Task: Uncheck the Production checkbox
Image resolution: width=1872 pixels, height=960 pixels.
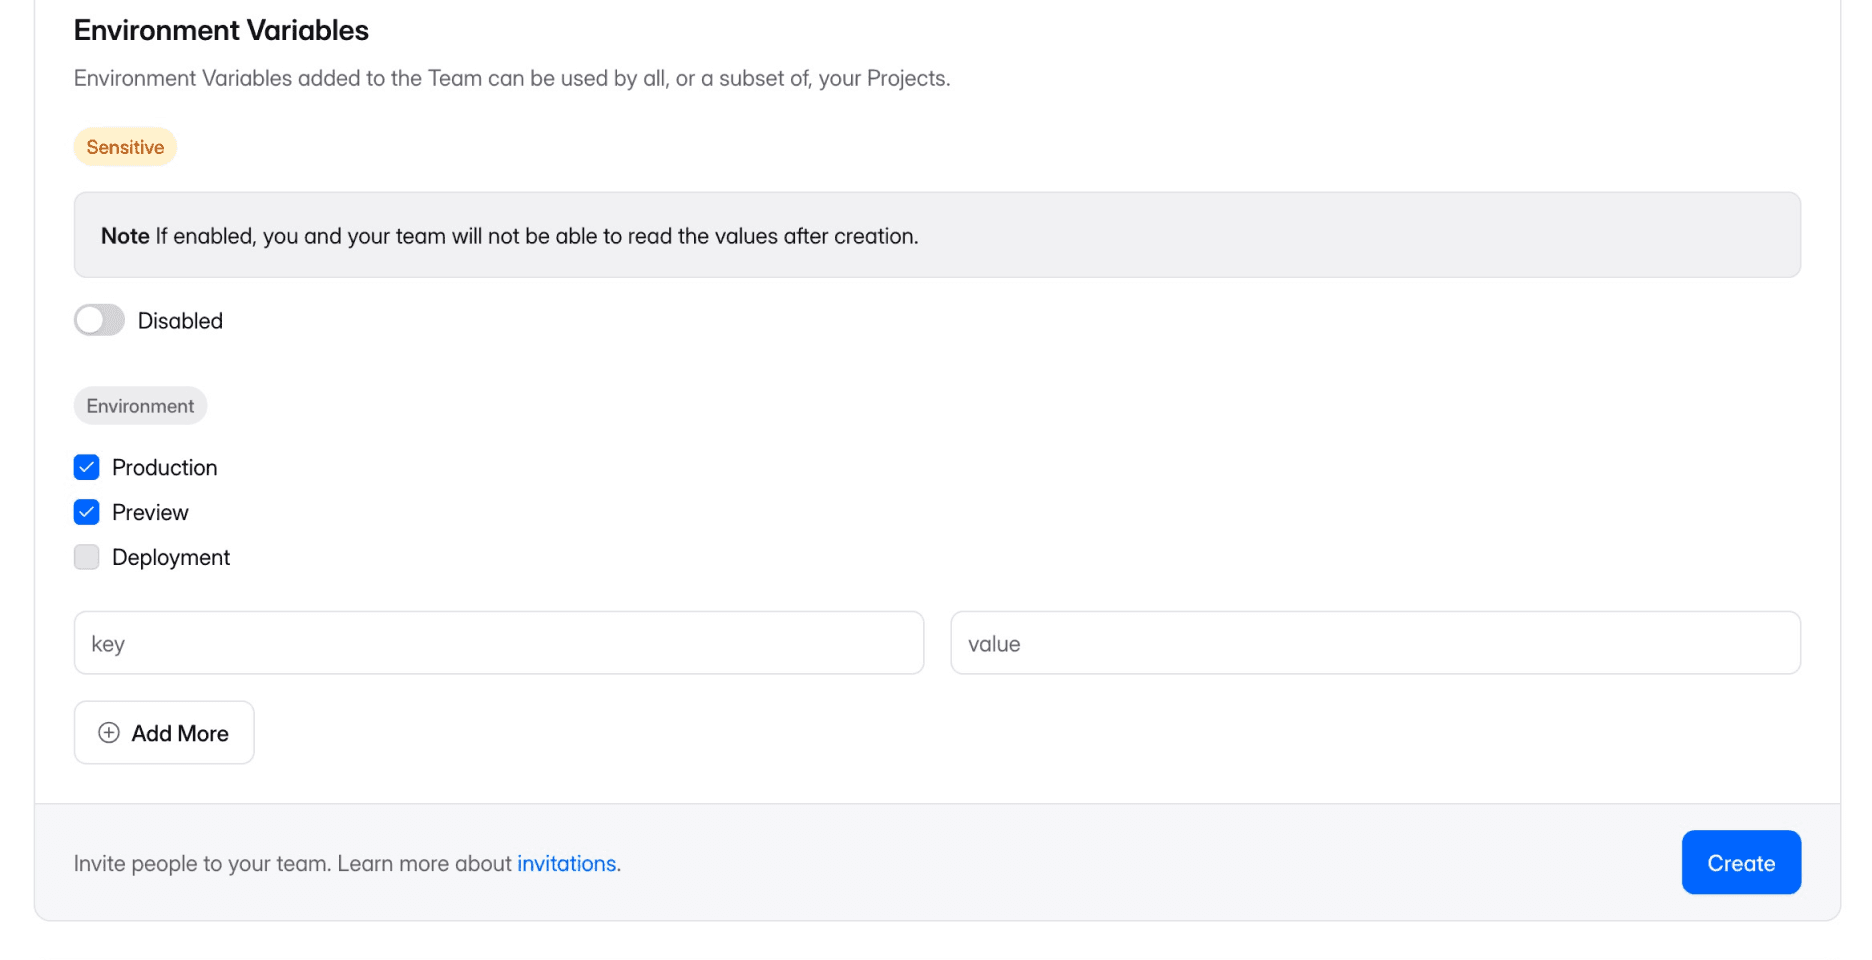Action: pyautogui.click(x=87, y=467)
